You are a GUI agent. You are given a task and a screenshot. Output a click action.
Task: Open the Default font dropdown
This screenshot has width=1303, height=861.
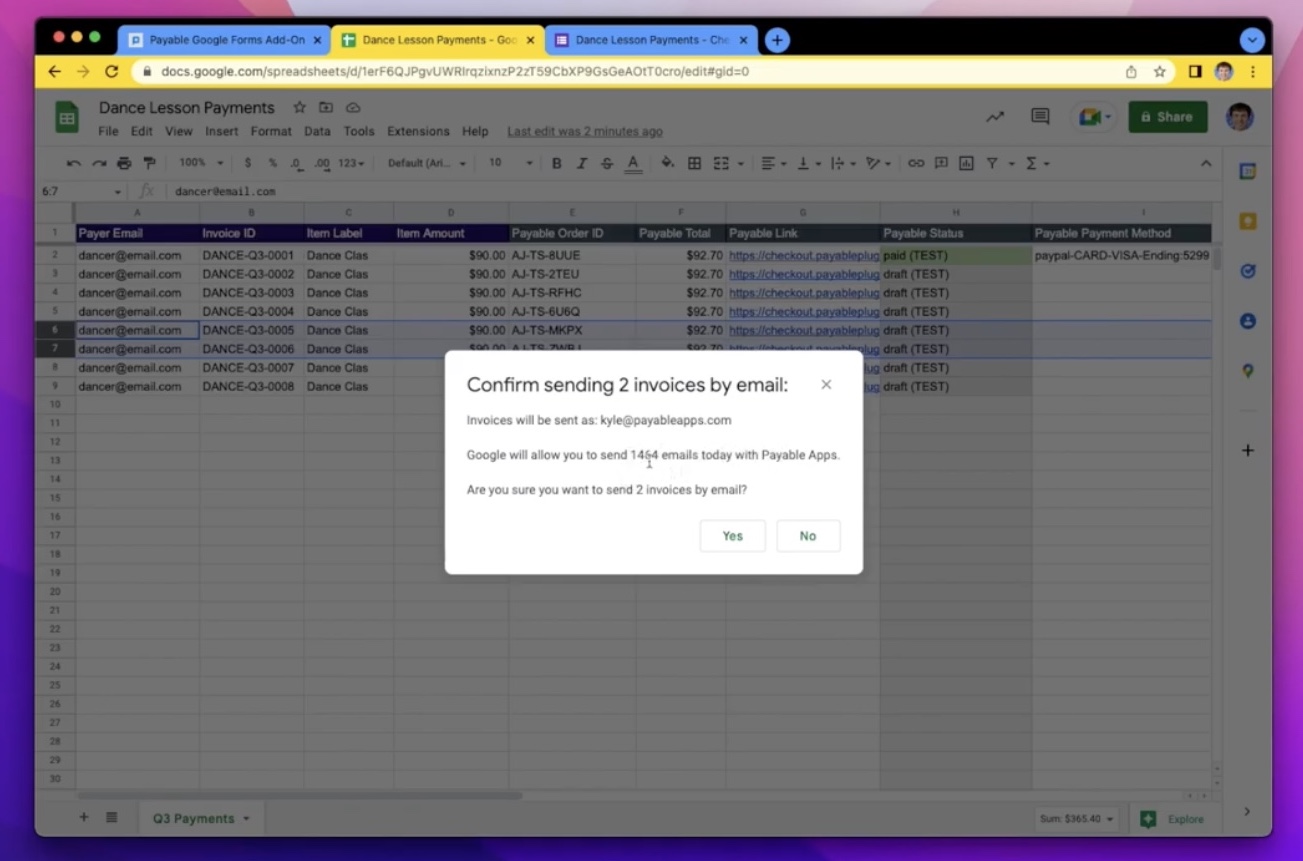point(426,163)
